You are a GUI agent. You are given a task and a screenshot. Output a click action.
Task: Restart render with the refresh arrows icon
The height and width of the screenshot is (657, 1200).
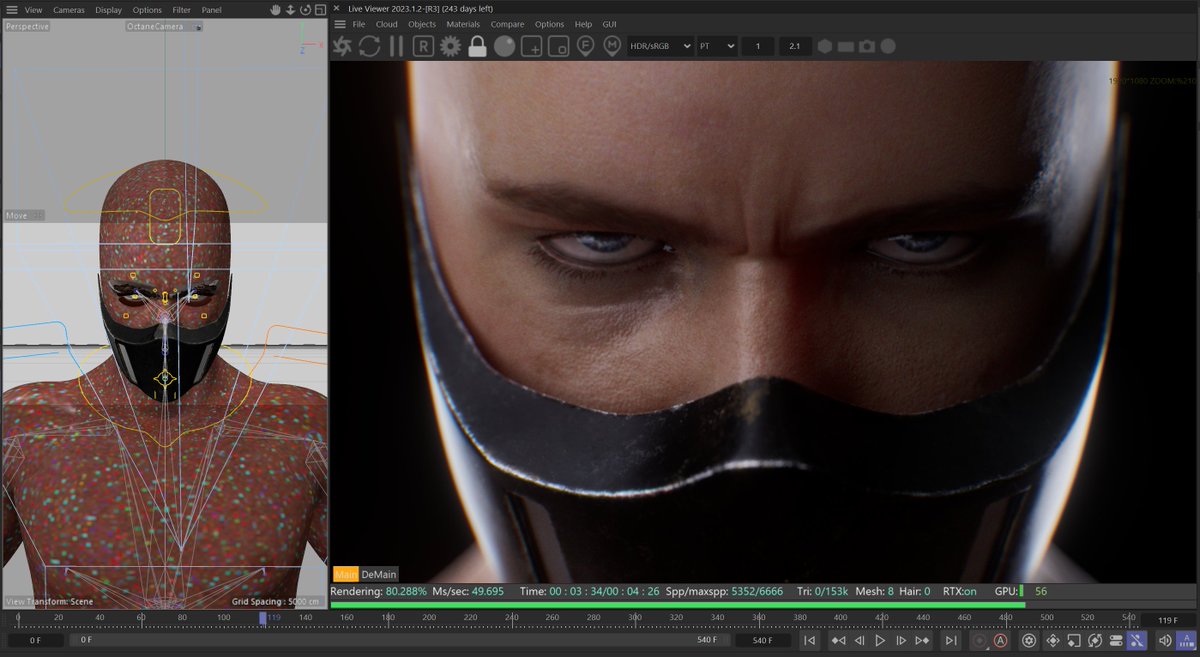(x=370, y=46)
